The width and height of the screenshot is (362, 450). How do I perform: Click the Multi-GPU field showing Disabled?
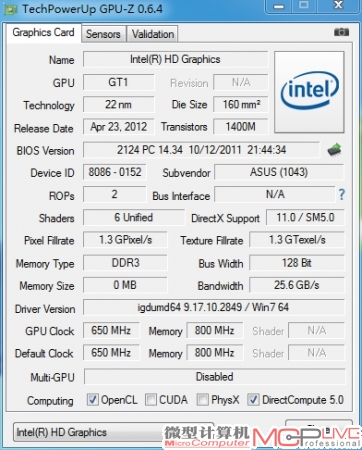tap(215, 377)
